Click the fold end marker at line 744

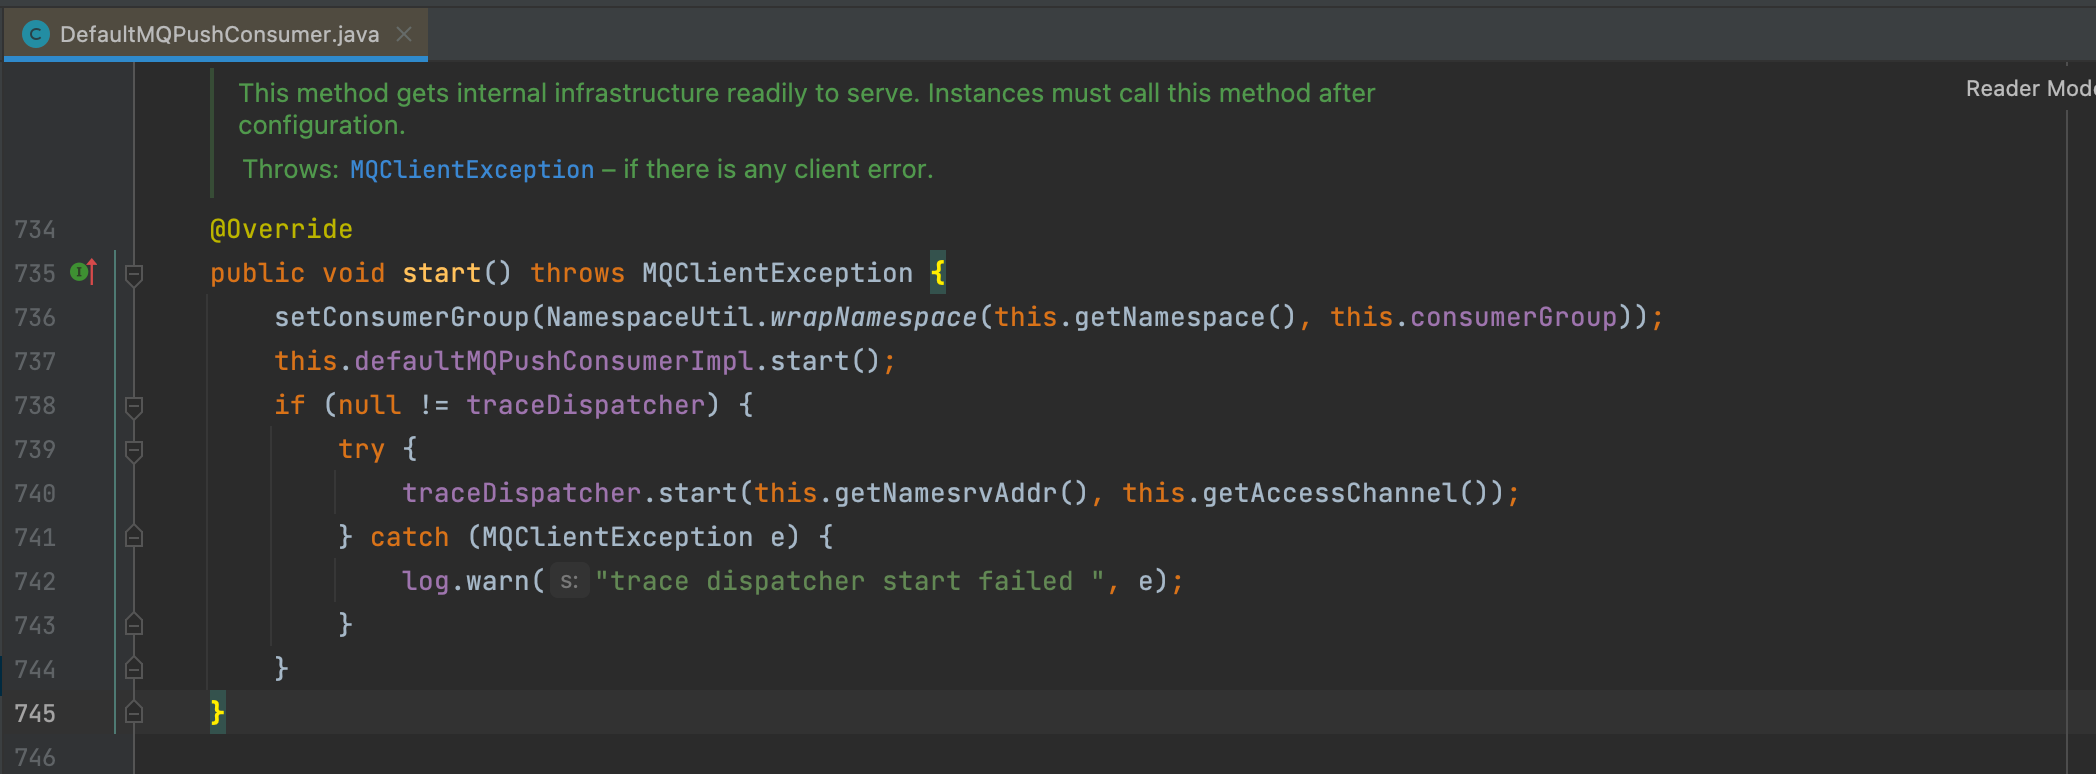coord(134,669)
